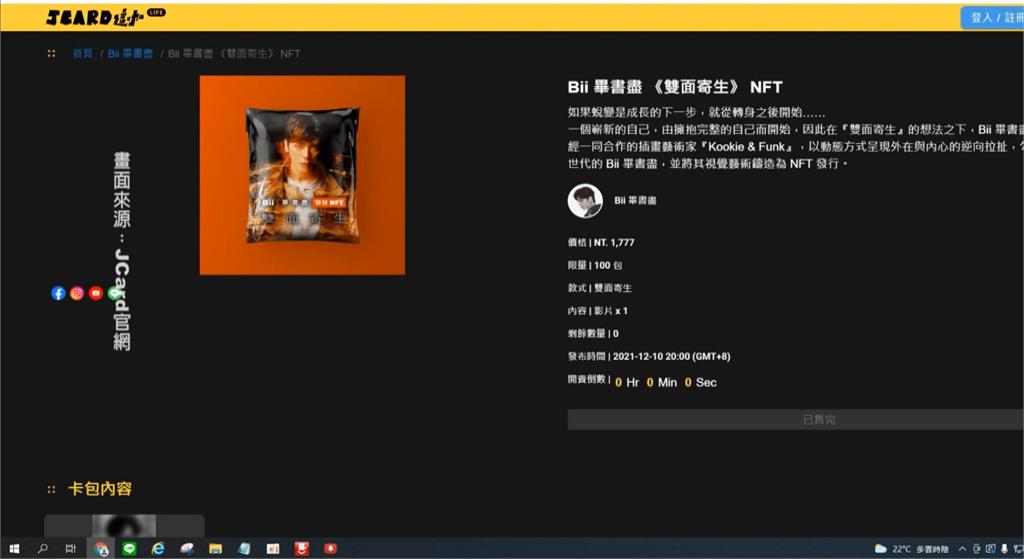Screen dimensions: 1024x559
Task: Click Bii 畢書盡 round avatar picture
Action: [584, 200]
